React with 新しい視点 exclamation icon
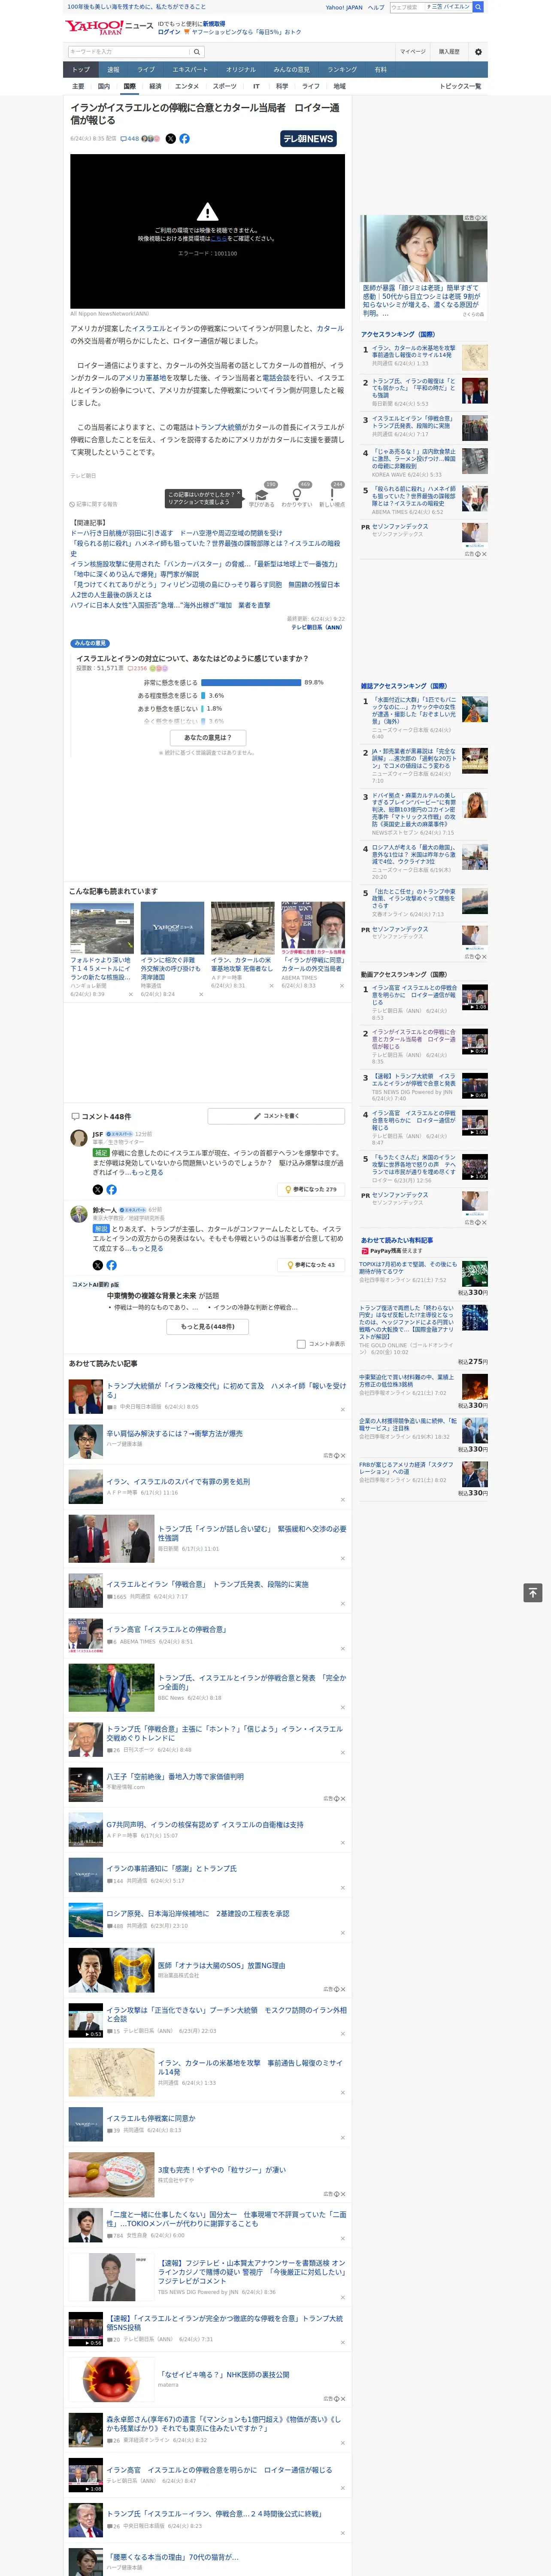The height and width of the screenshot is (2576, 551). tap(332, 495)
